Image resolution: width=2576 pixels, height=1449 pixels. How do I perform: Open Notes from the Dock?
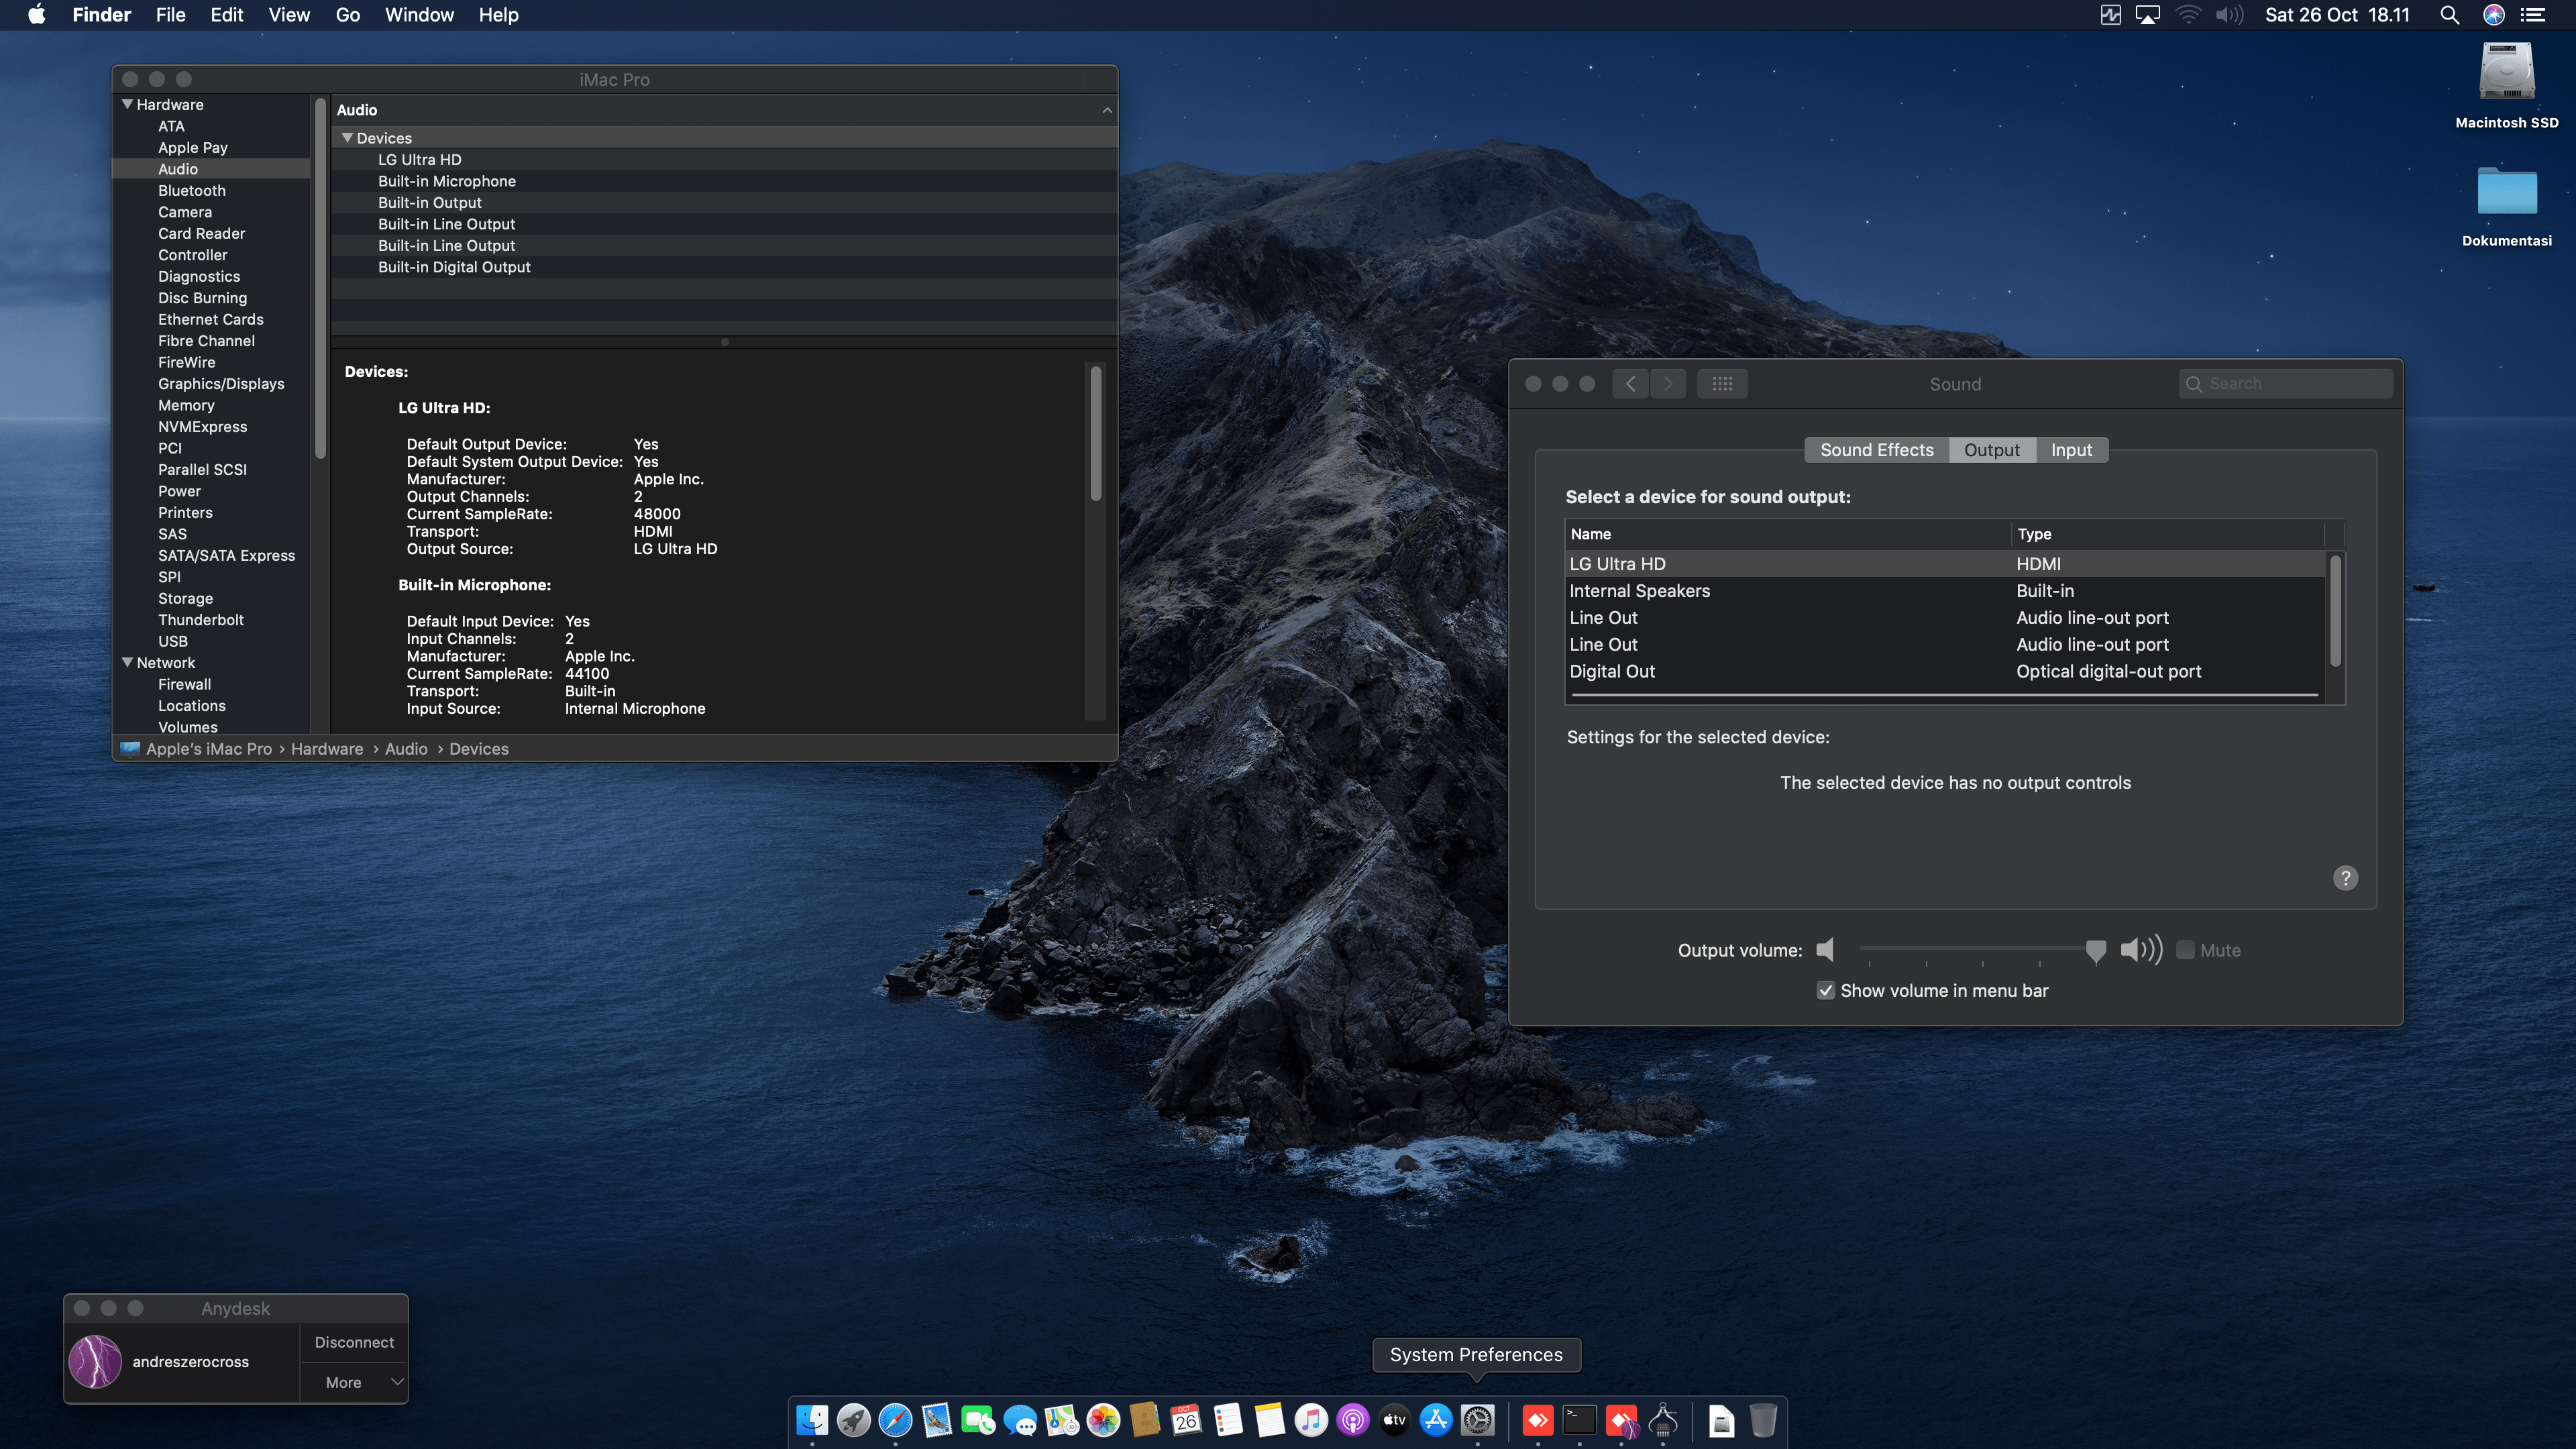(x=1270, y=1419)
